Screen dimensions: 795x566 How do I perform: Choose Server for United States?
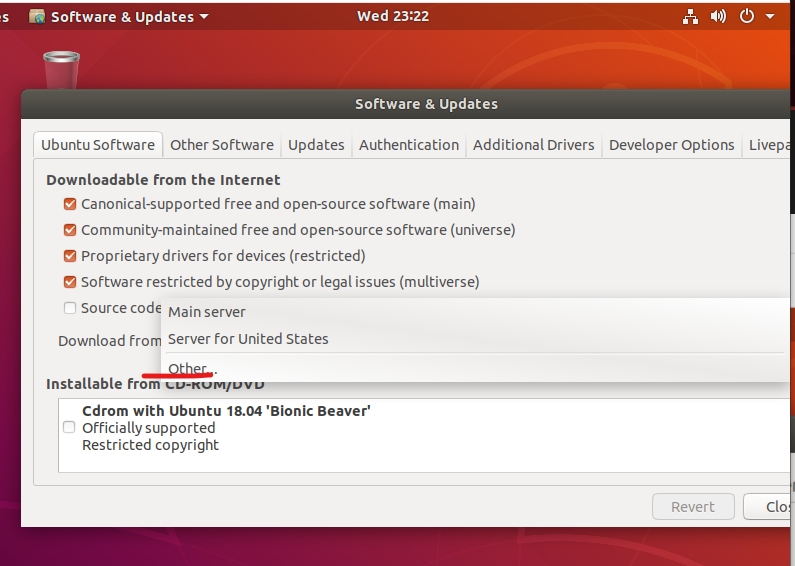(248, 339)
